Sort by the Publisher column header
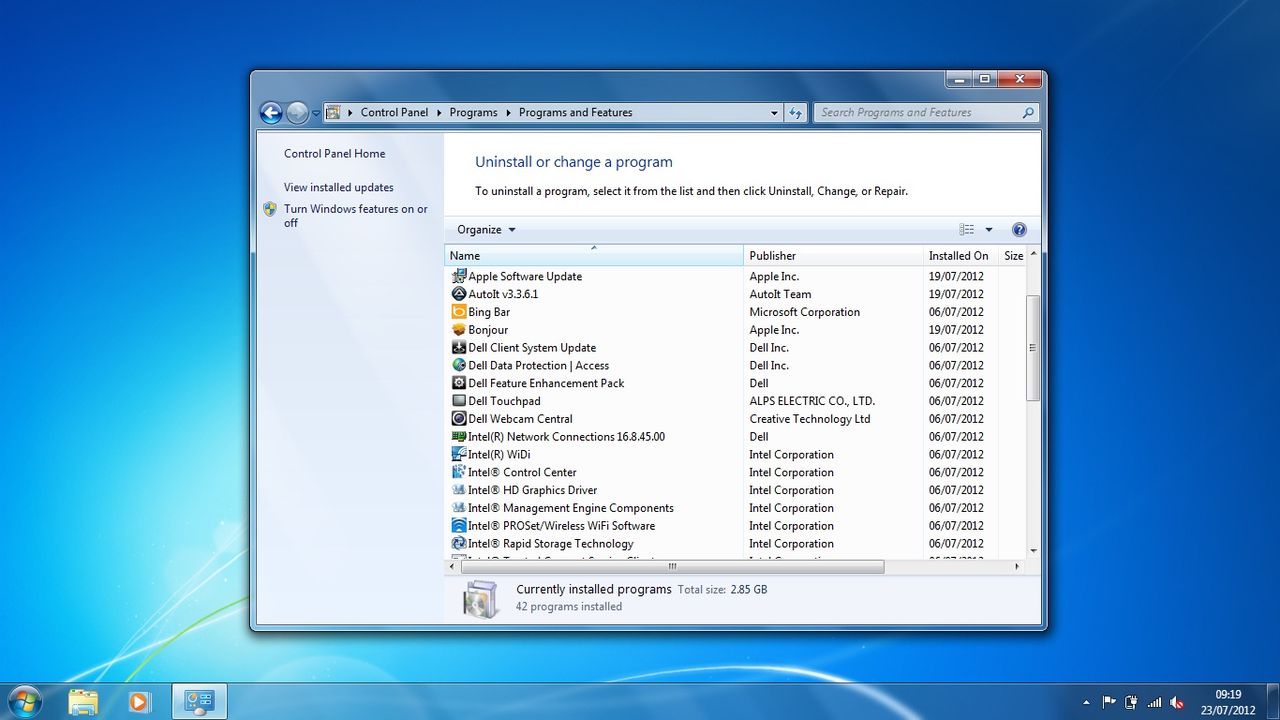Viewport: 1280px width, 720px height. click(833, 256)
